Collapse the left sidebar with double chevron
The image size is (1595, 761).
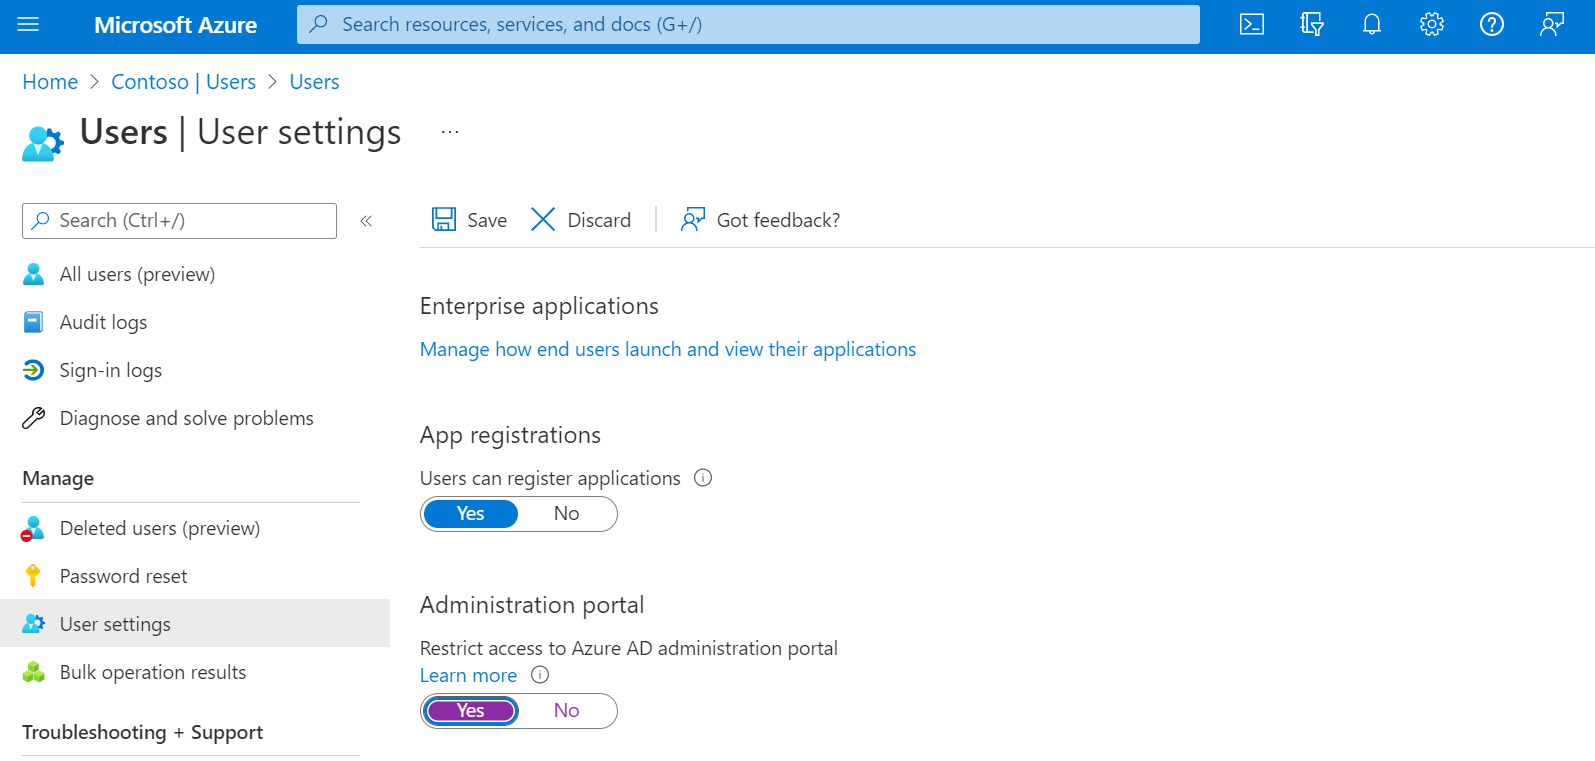tap(366, 221)
